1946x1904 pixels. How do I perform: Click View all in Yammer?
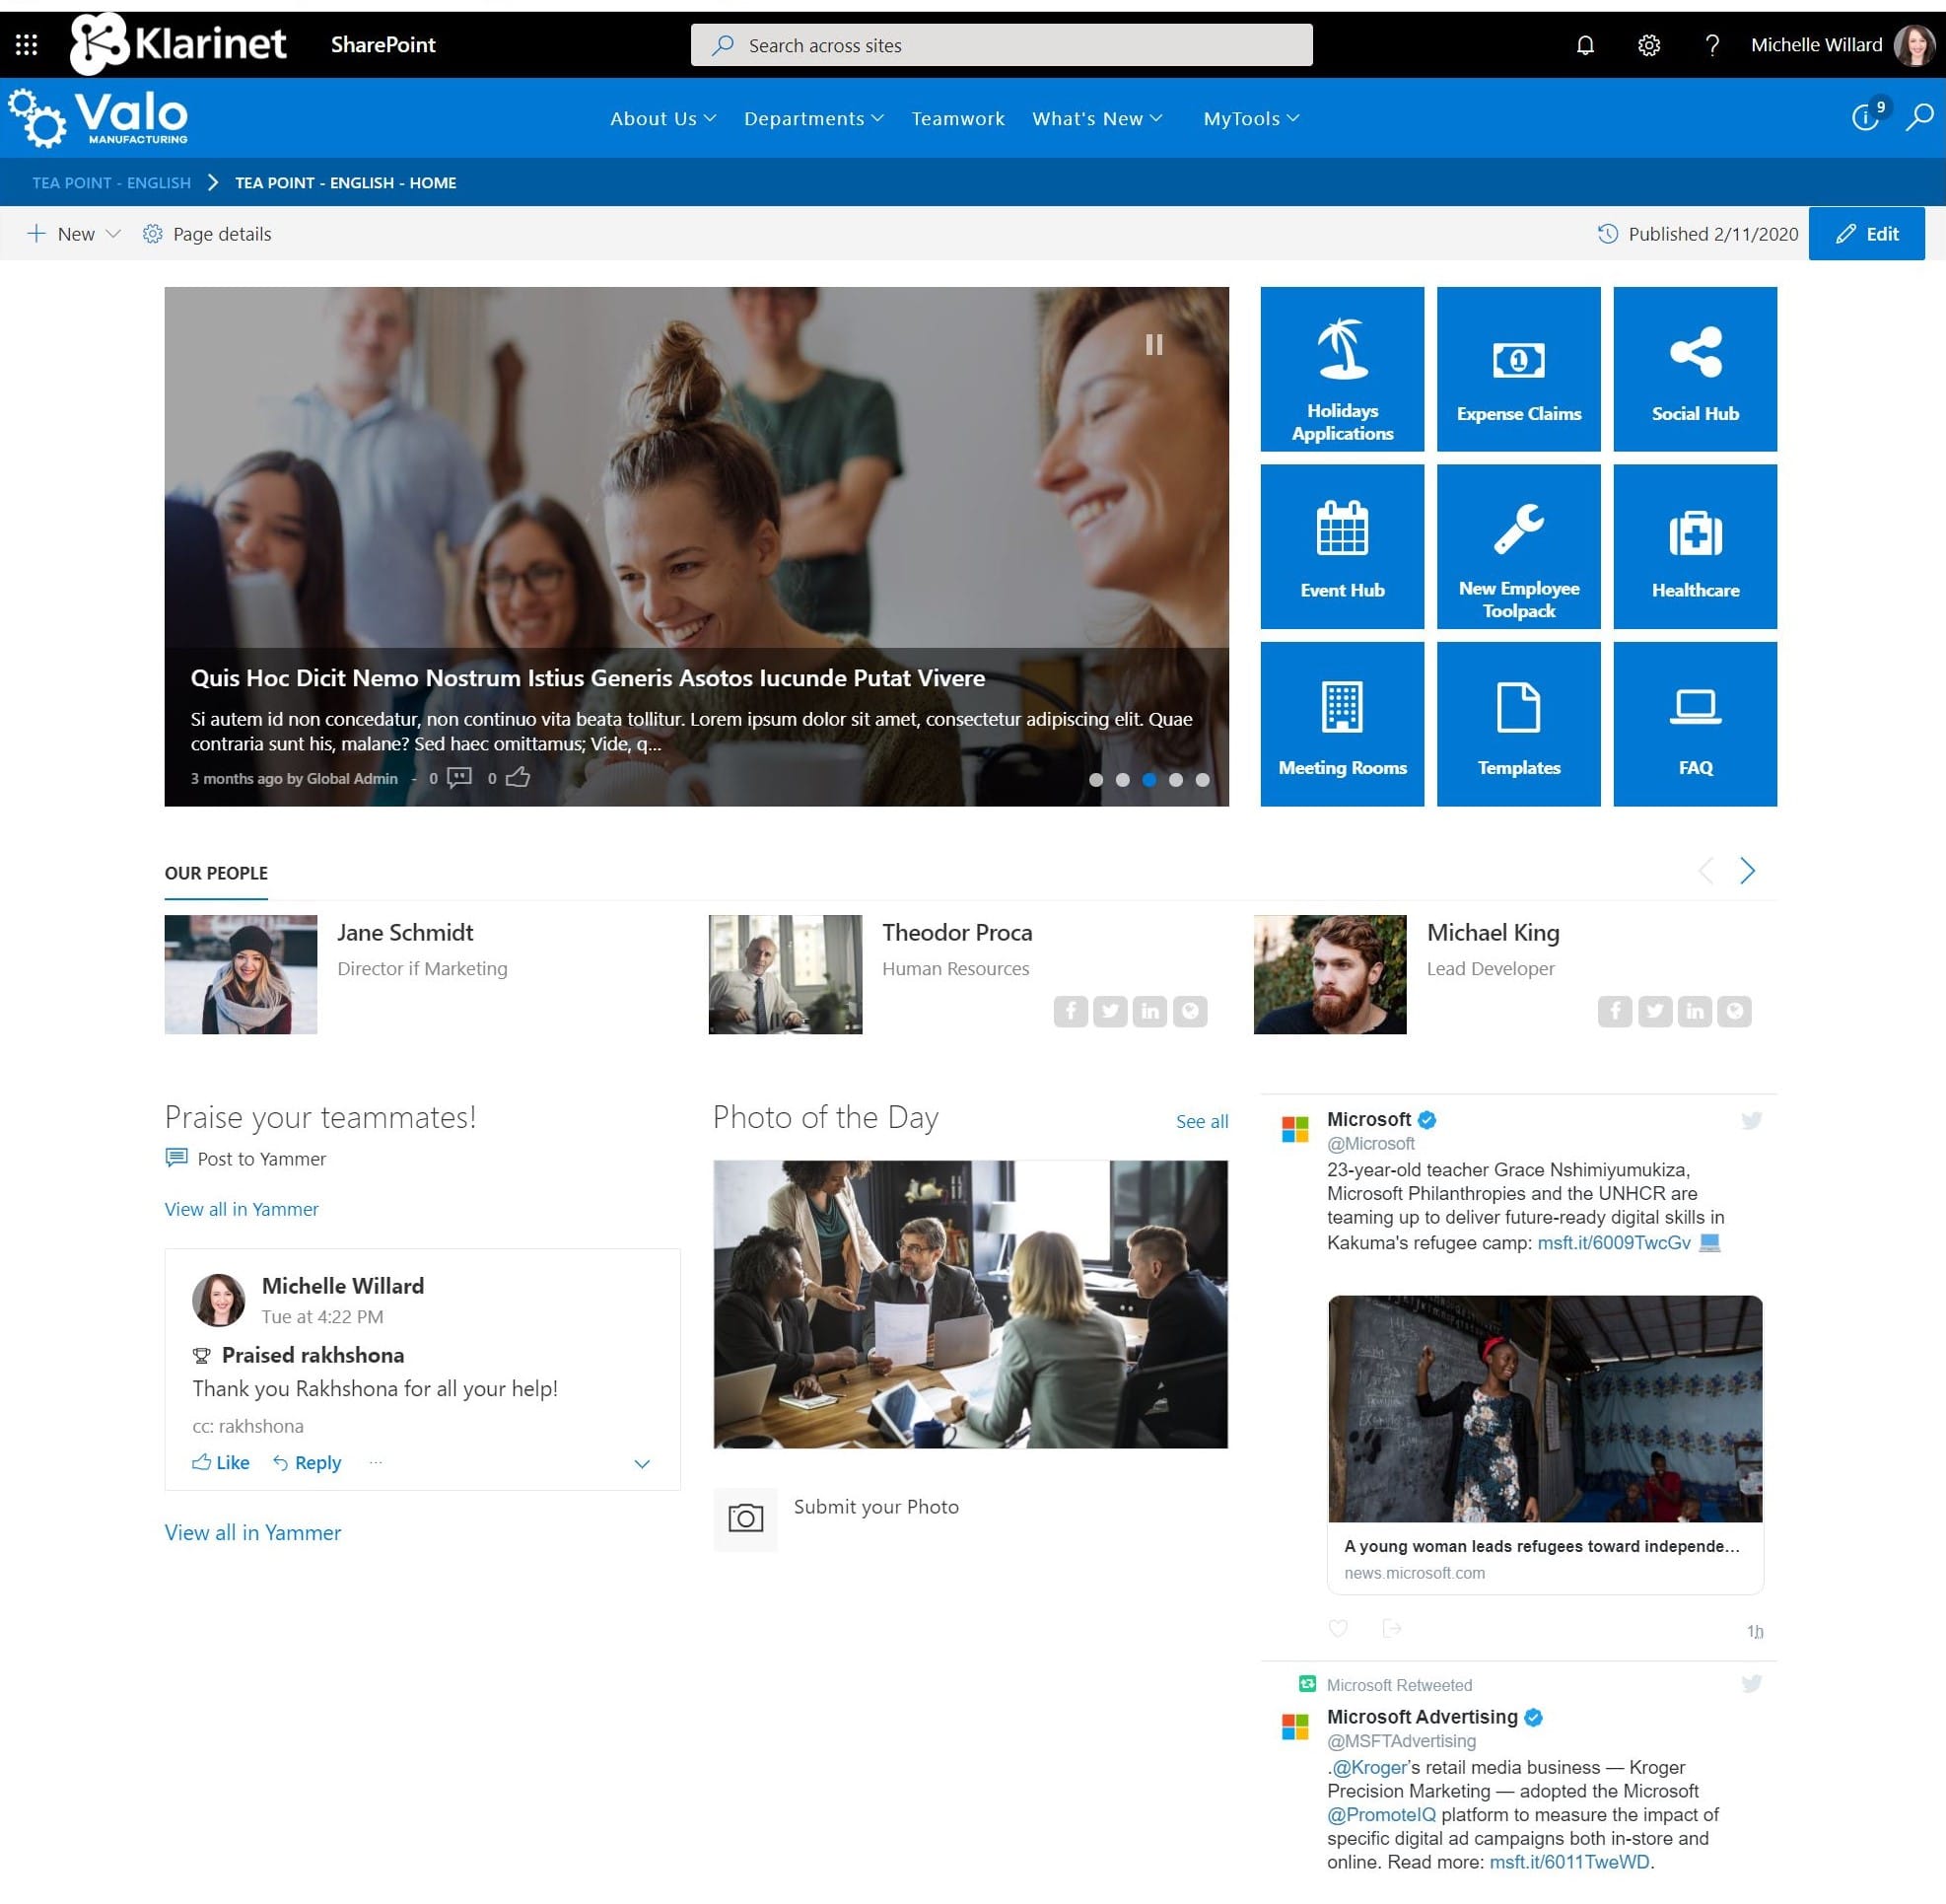pos(241,1209)
